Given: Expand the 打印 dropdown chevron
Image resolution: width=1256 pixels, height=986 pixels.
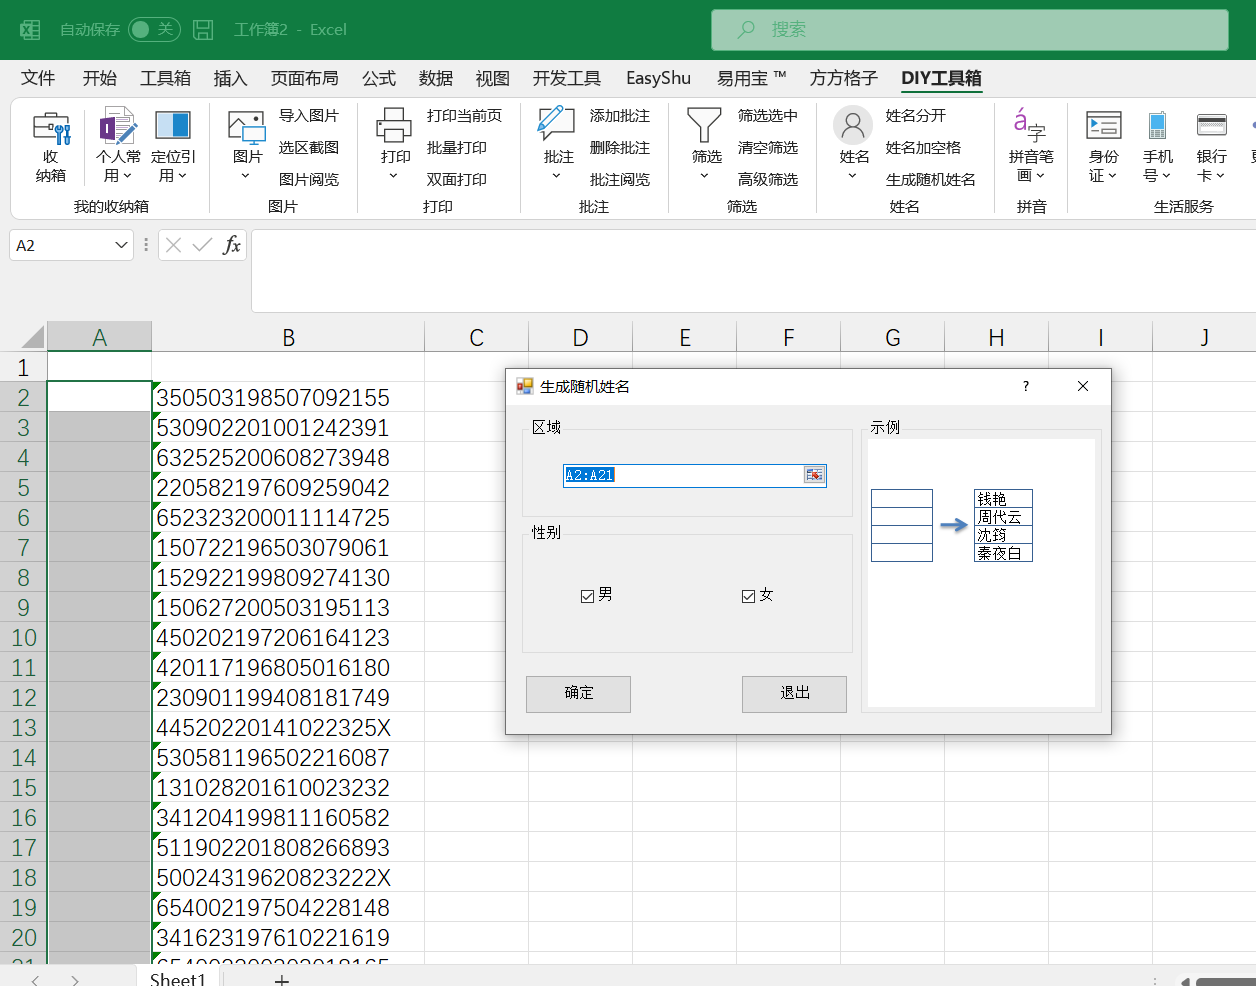Looking at the screenshot, I should tap(394, 176).
